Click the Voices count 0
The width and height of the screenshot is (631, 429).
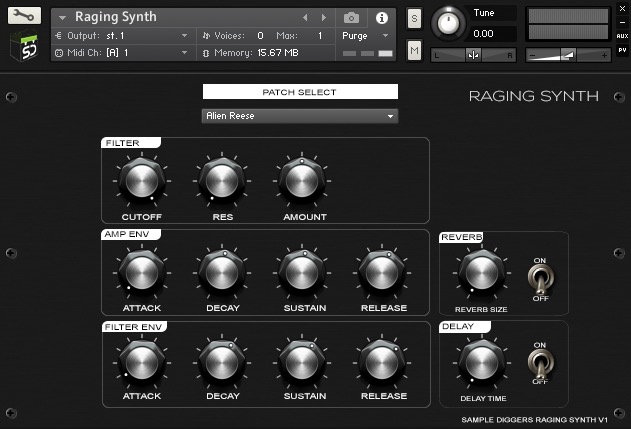260,36
